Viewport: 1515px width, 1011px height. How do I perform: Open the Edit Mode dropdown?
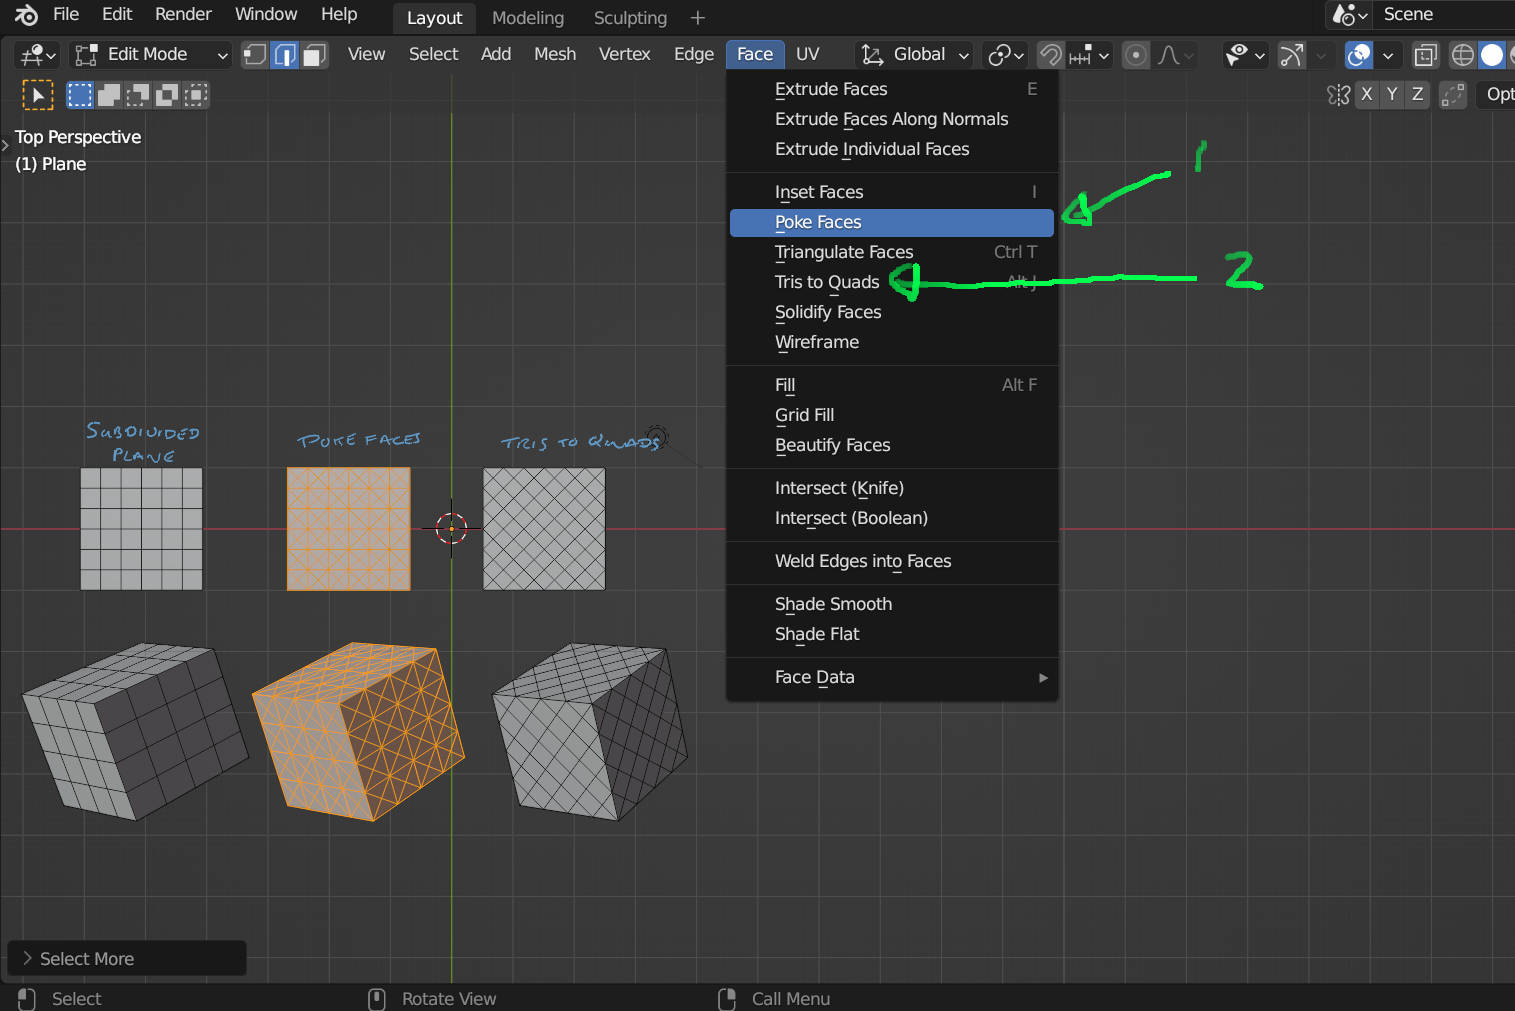click(152, 54)
